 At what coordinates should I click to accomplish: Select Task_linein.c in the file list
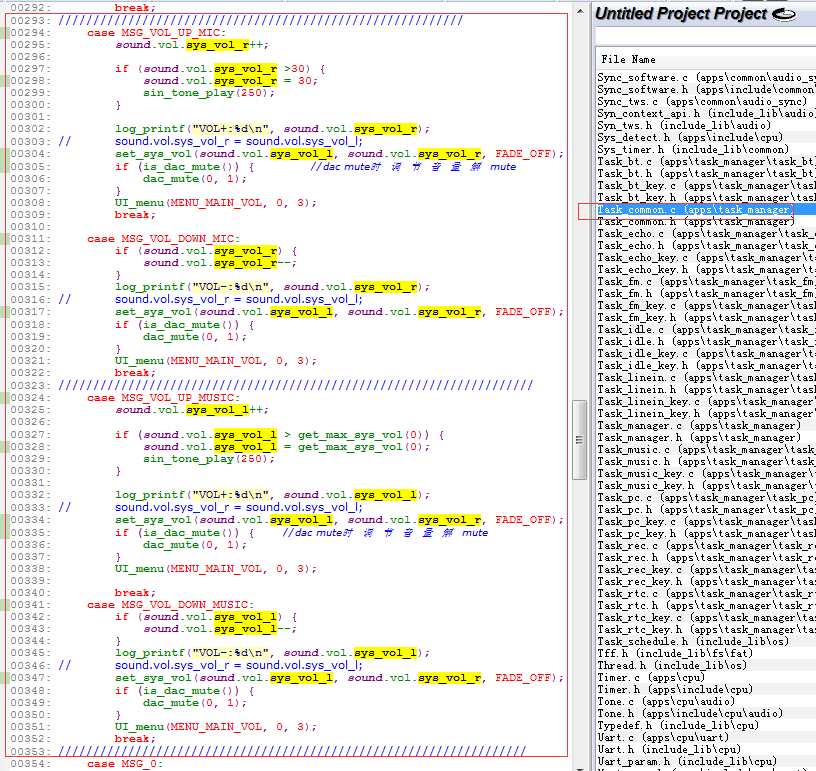click(x=707, y=378)
